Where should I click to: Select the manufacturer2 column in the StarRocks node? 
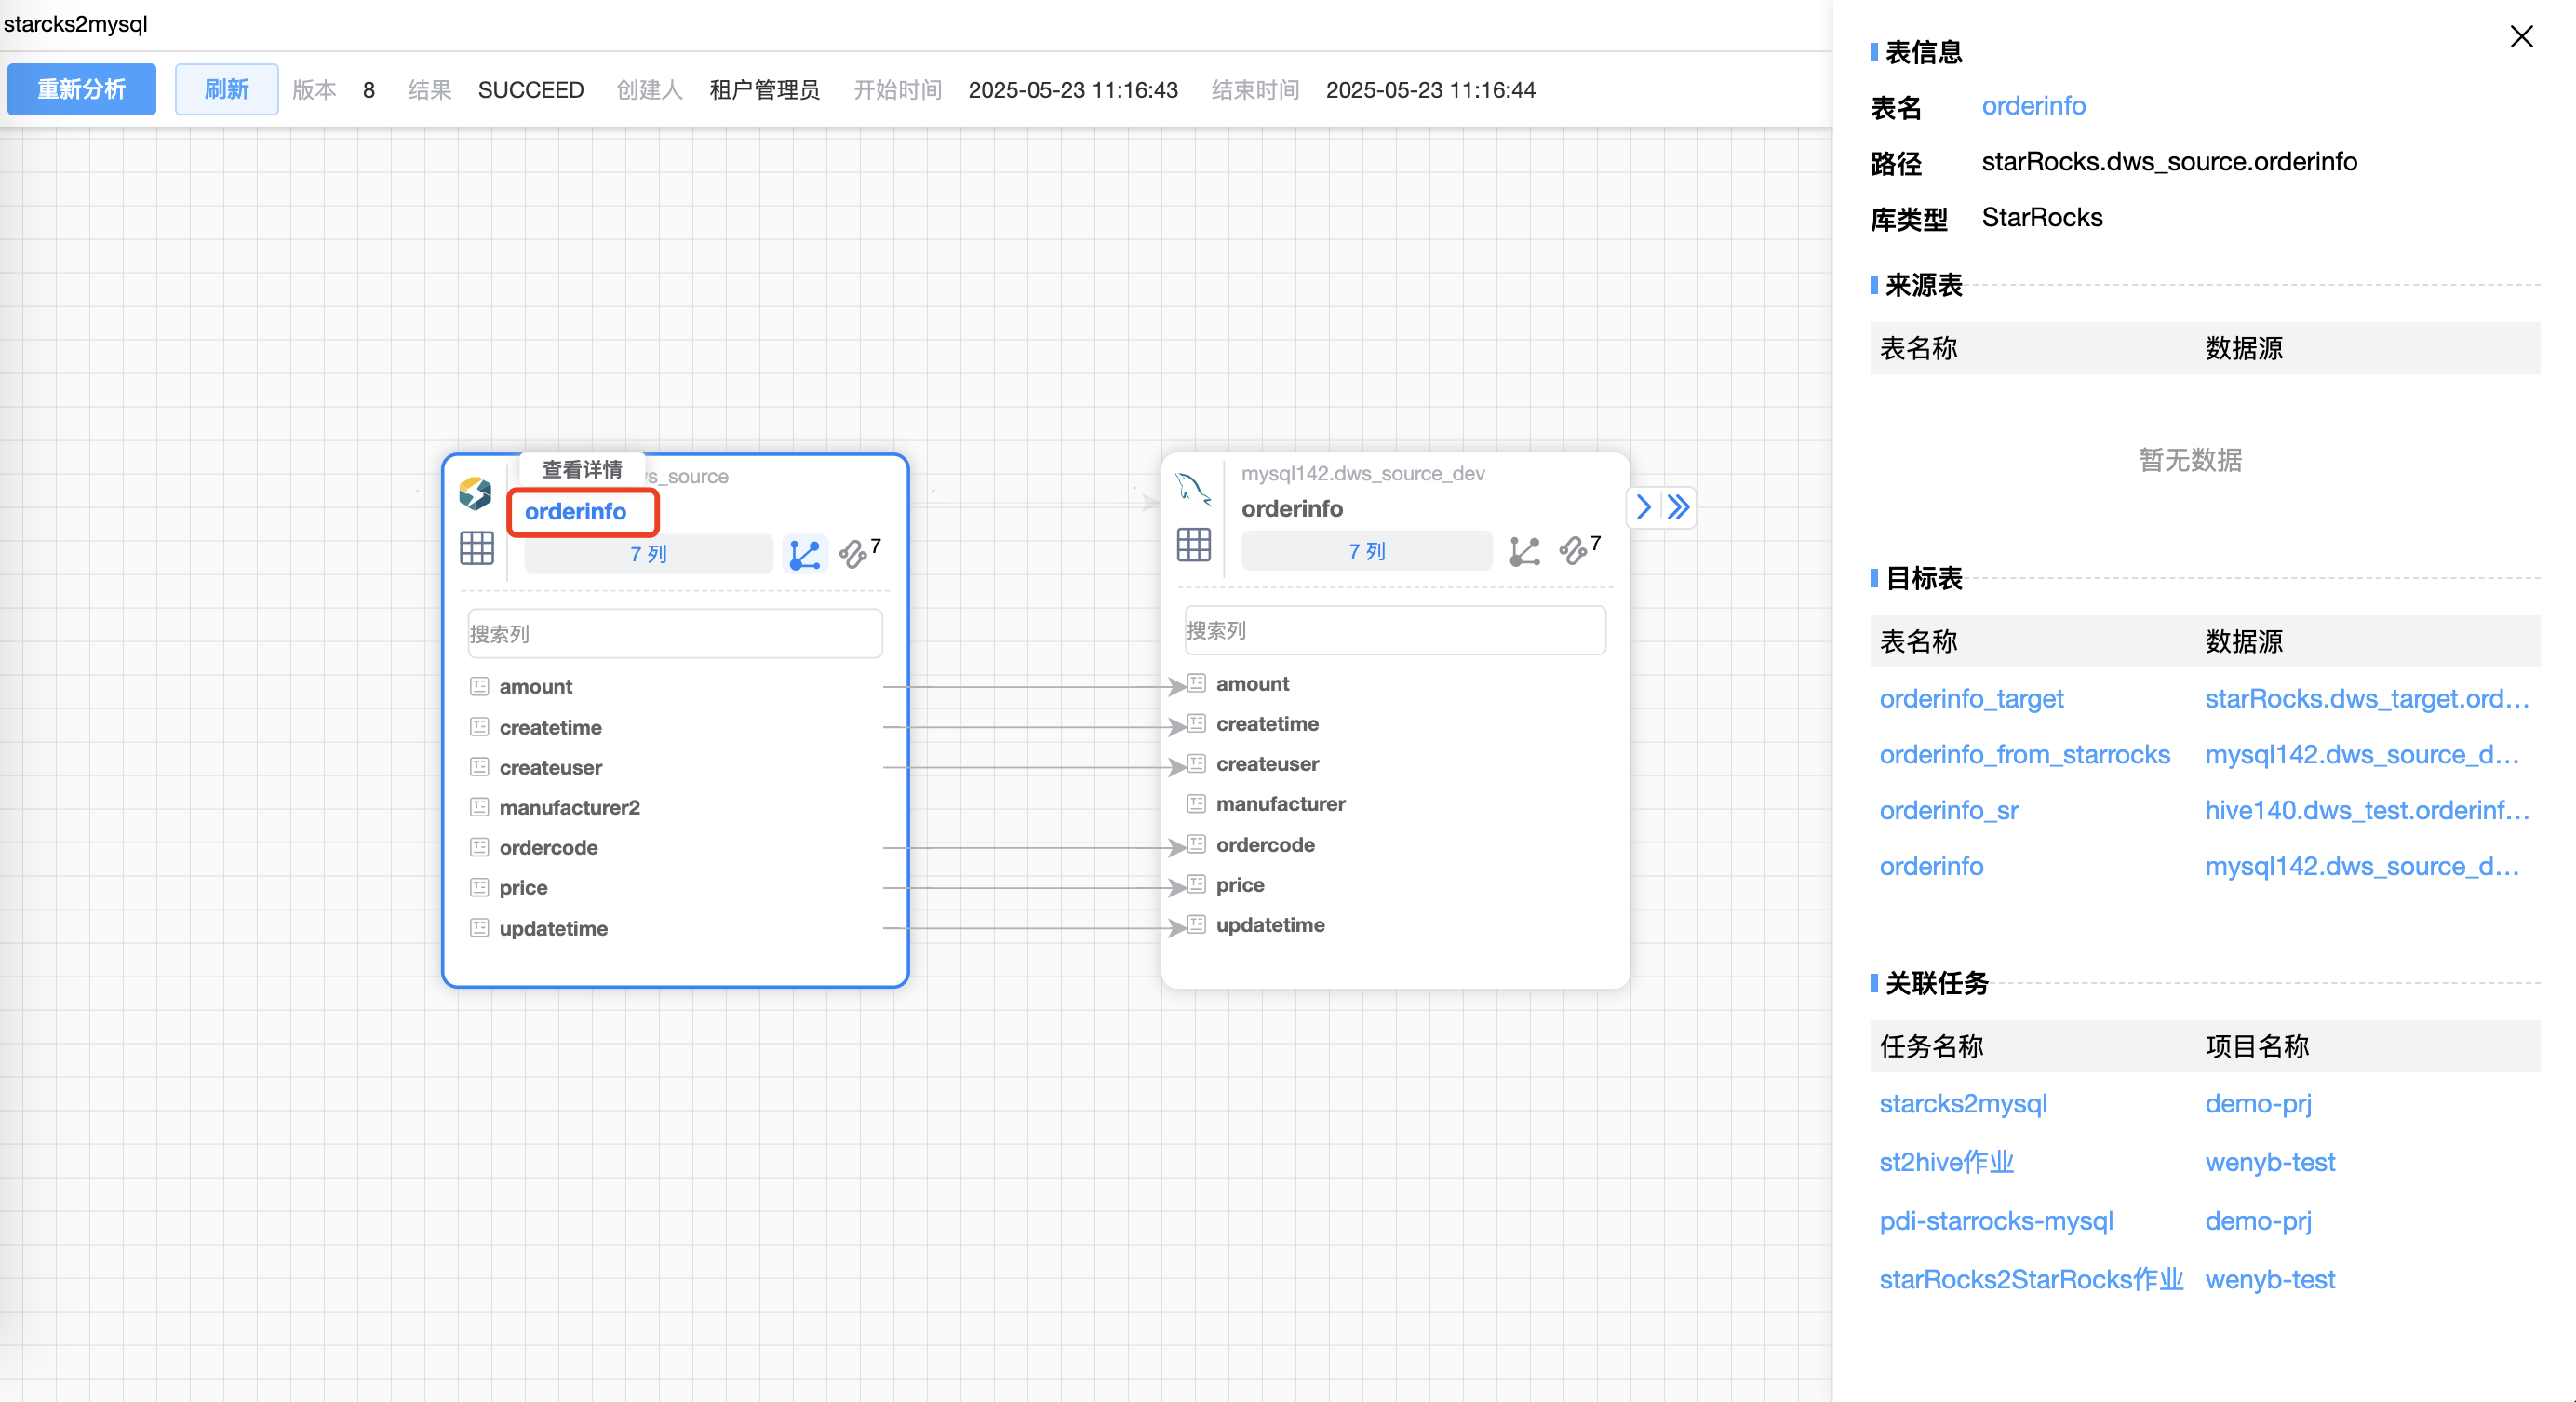click(x=569, y=808)
